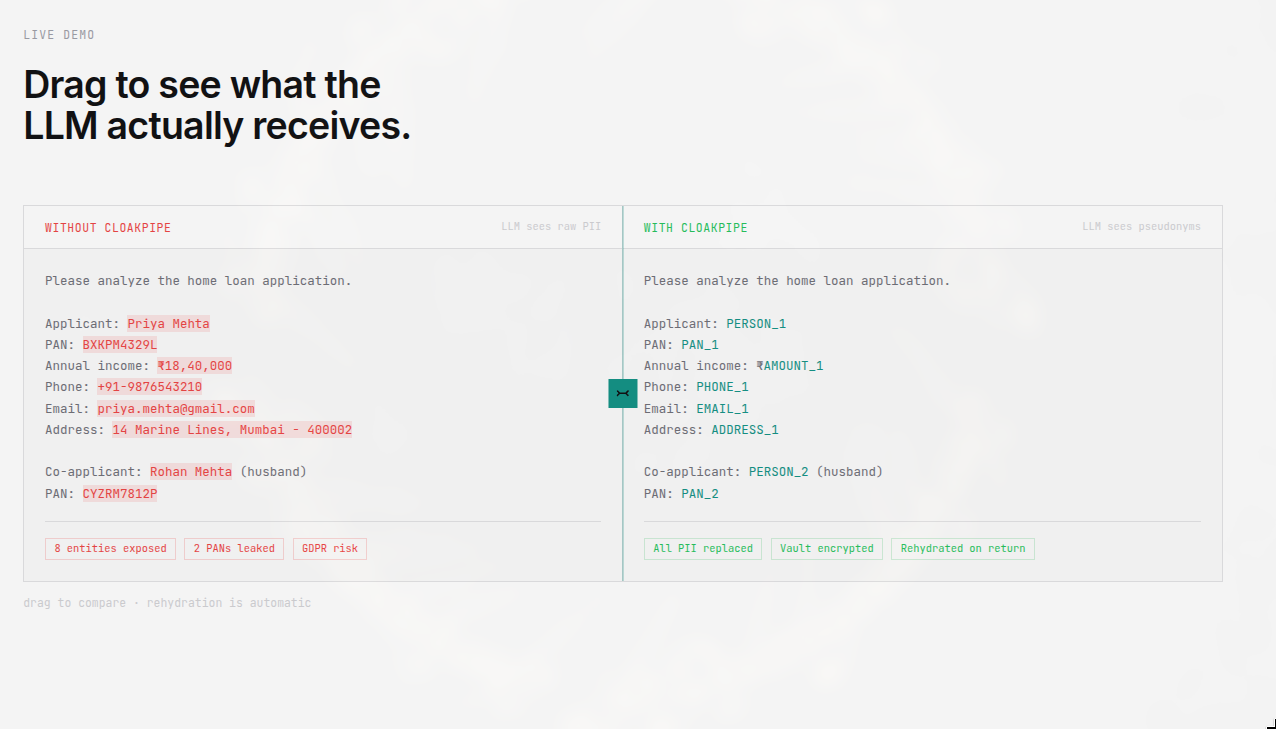Click the All PII replaced badge
The height and width of the screenshot is (729, 1276).
(702, 548)
